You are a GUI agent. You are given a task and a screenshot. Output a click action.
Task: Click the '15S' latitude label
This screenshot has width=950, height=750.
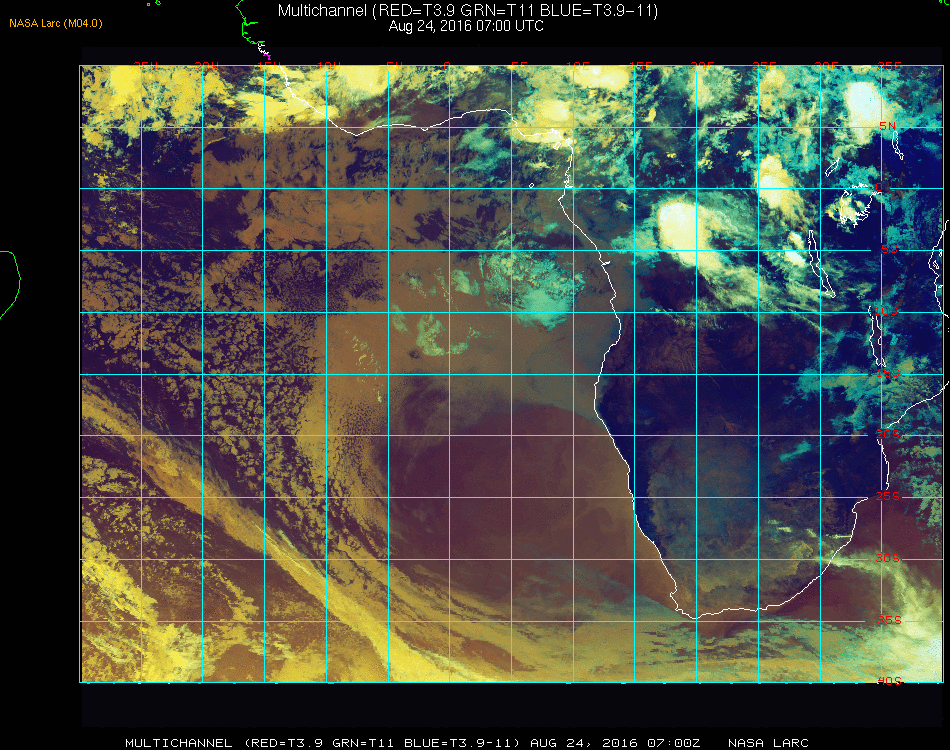(x=888, y=373)
